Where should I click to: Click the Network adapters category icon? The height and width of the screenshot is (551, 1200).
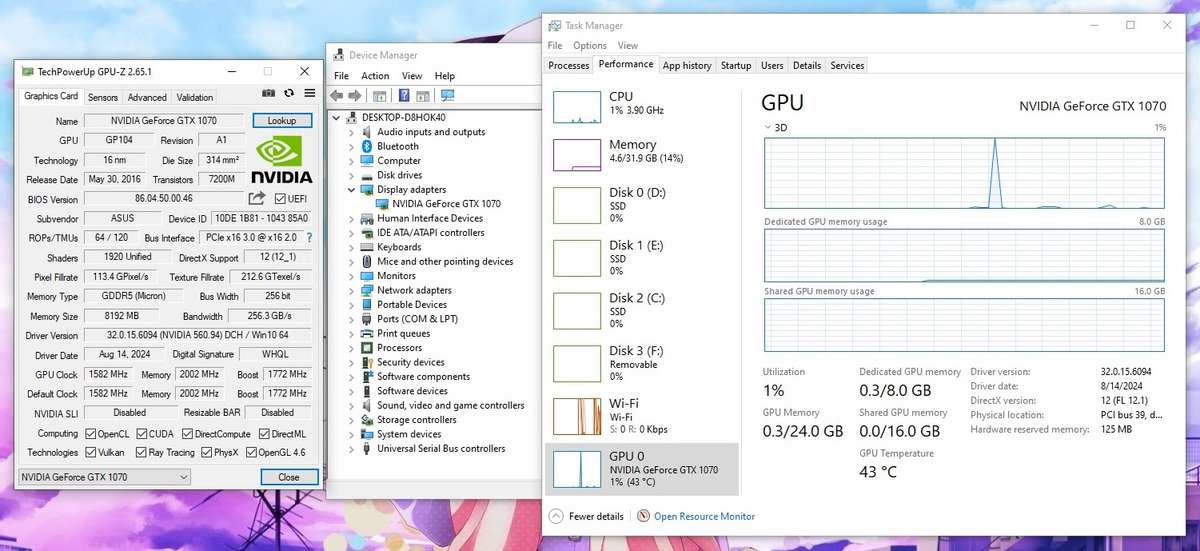pyautogui.click(x=367, y=290)
